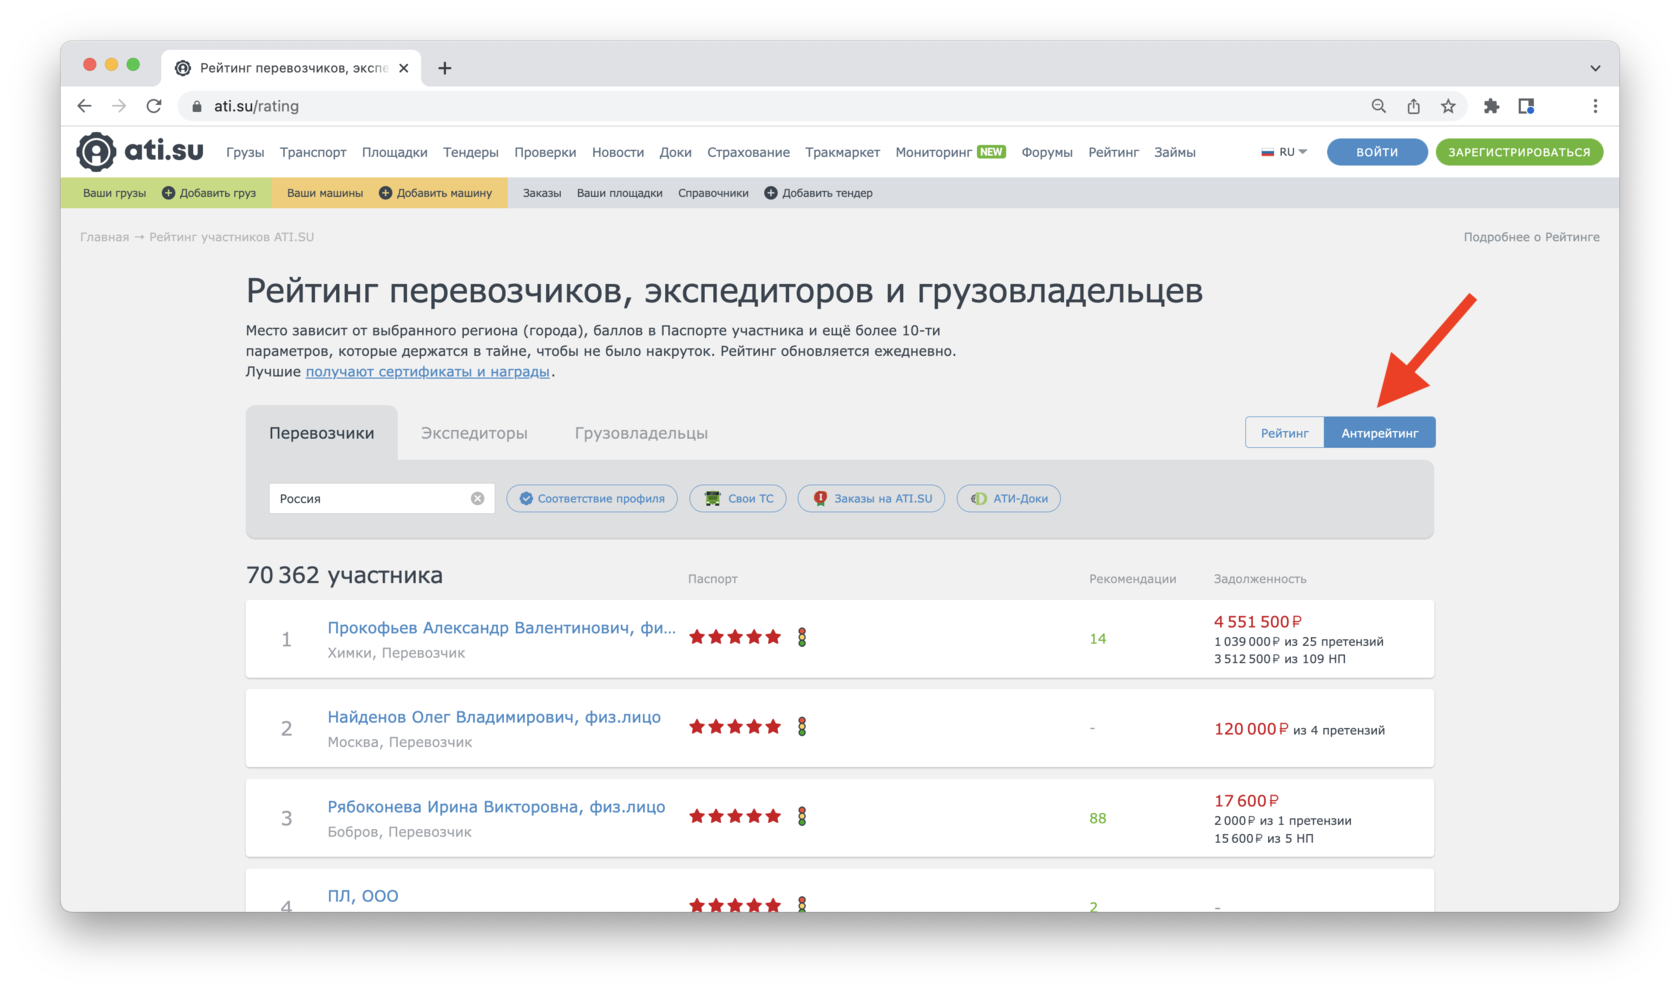Open the Заказы link
Image resolution: width=1680 pixels, height=992 pixels.
pyautogui.click(x=542, y=193)
